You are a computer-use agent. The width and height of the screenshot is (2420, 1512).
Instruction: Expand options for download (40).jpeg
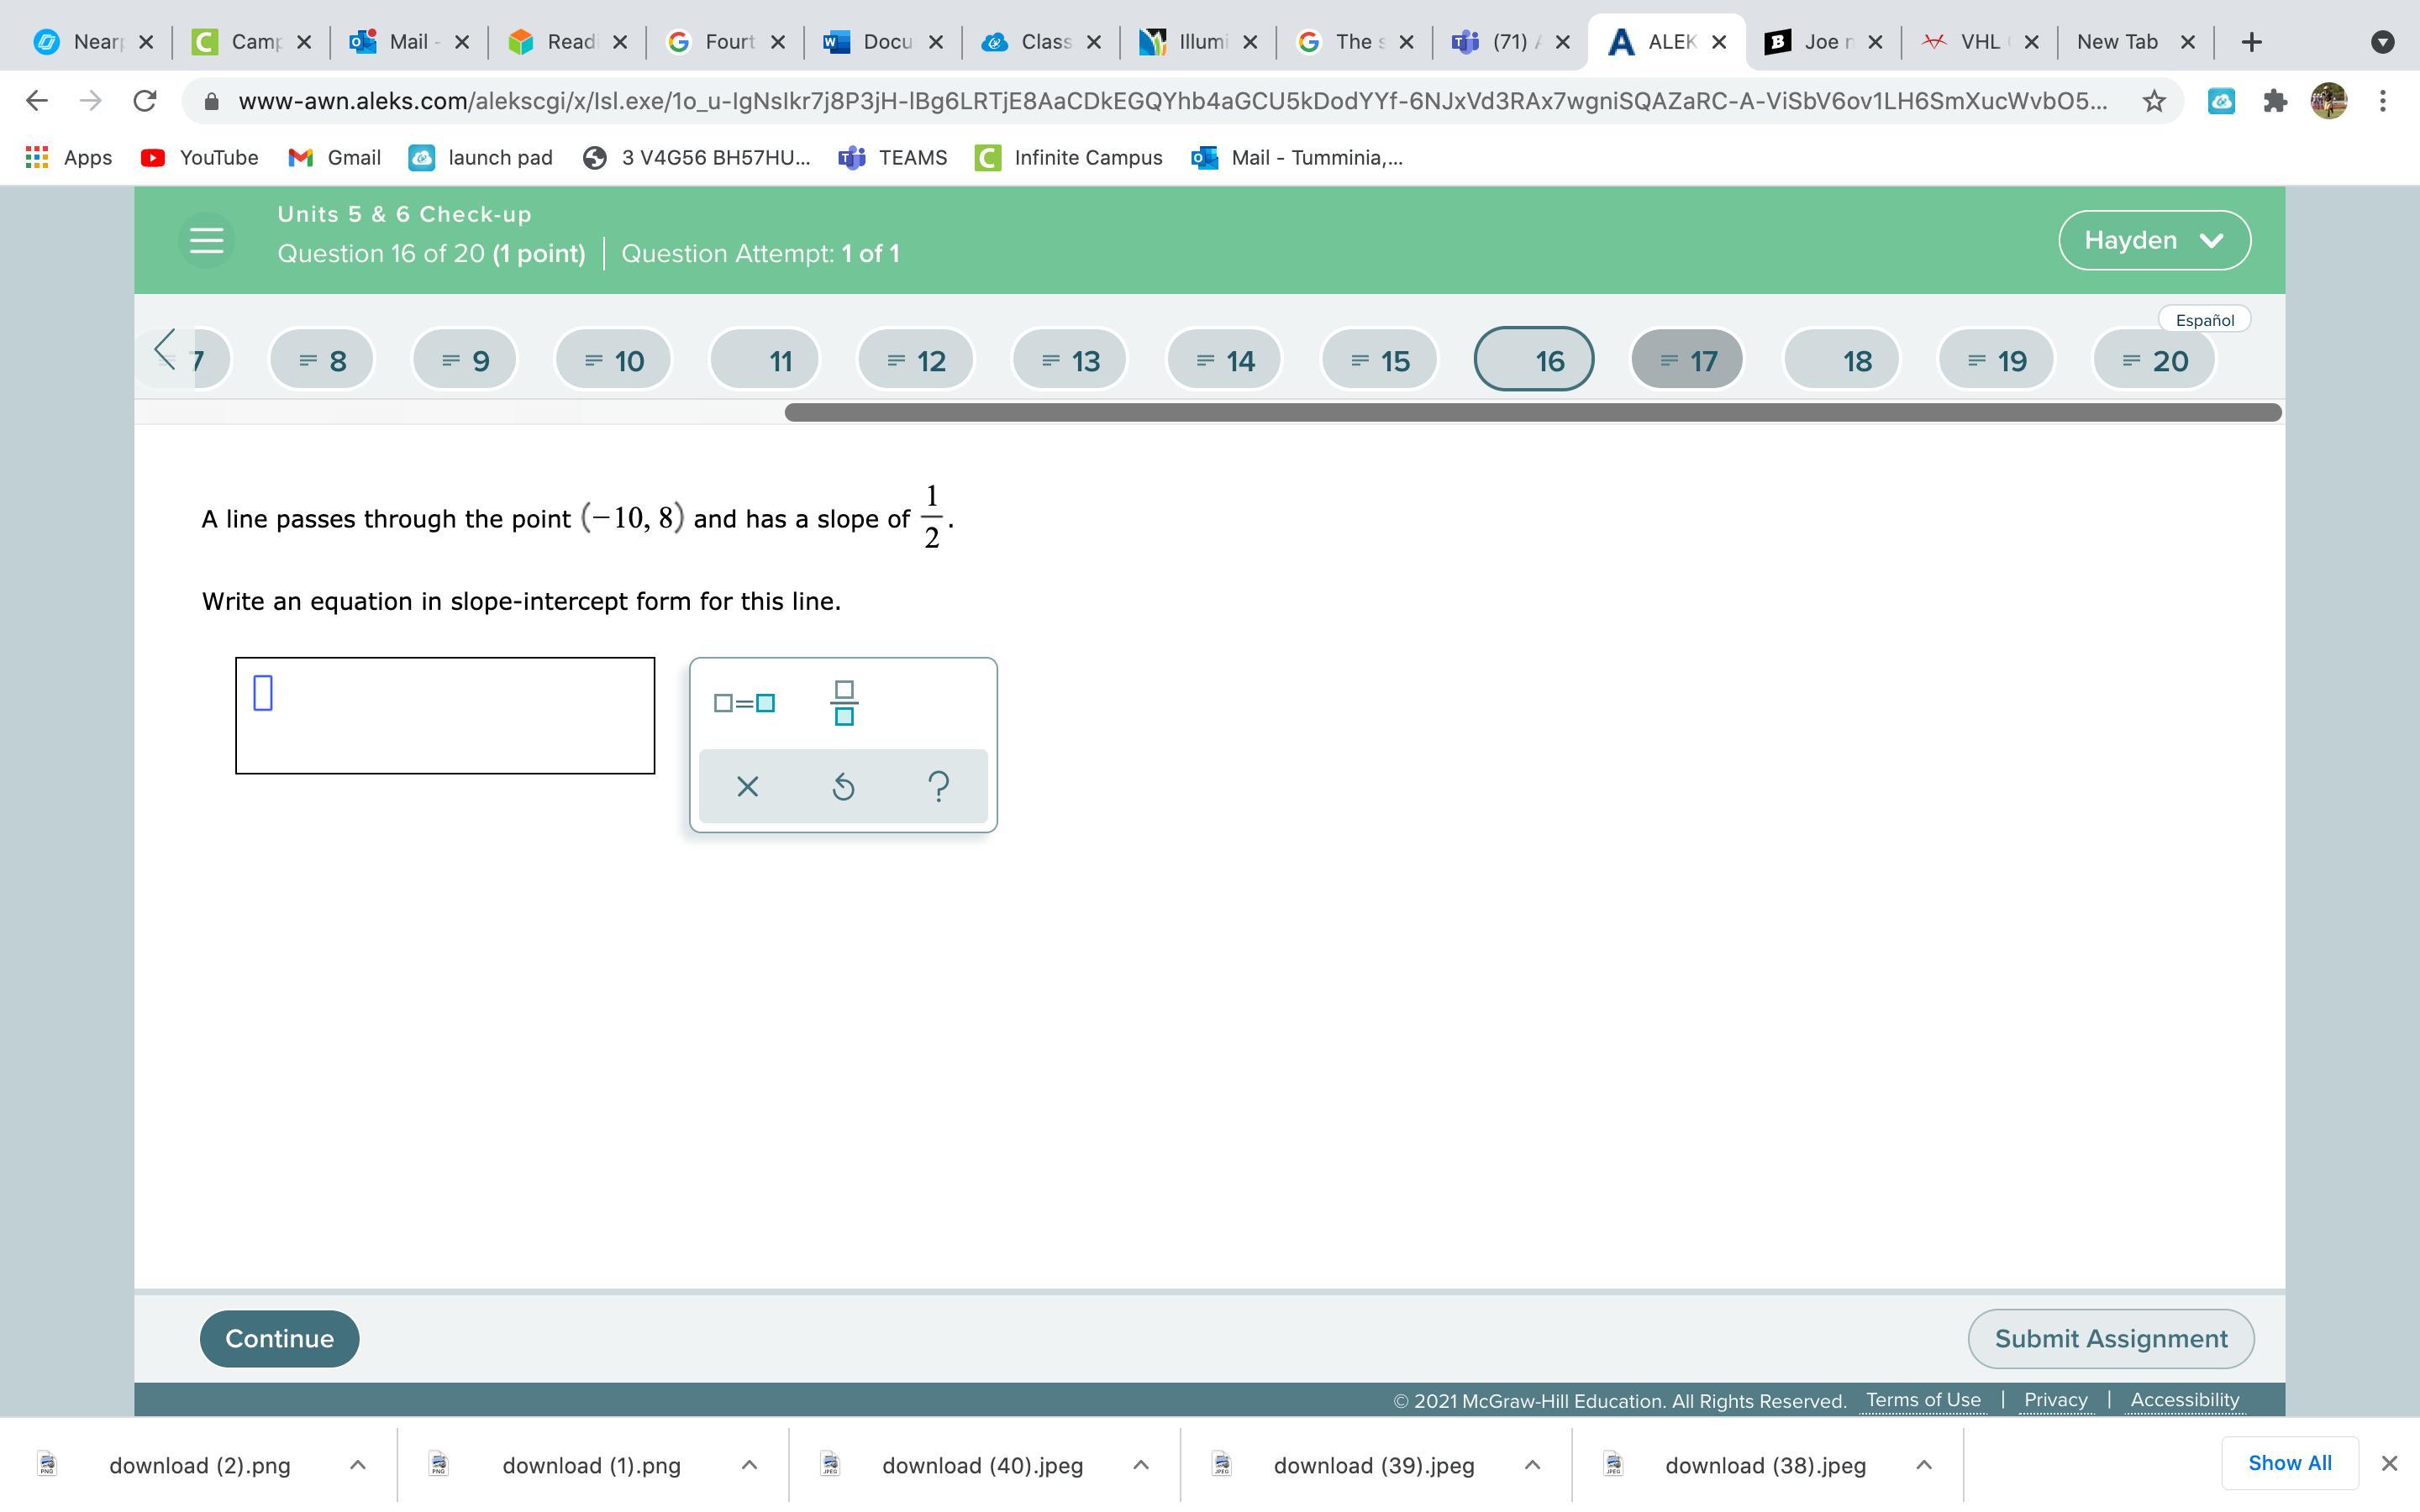tap(1140, 1465)
